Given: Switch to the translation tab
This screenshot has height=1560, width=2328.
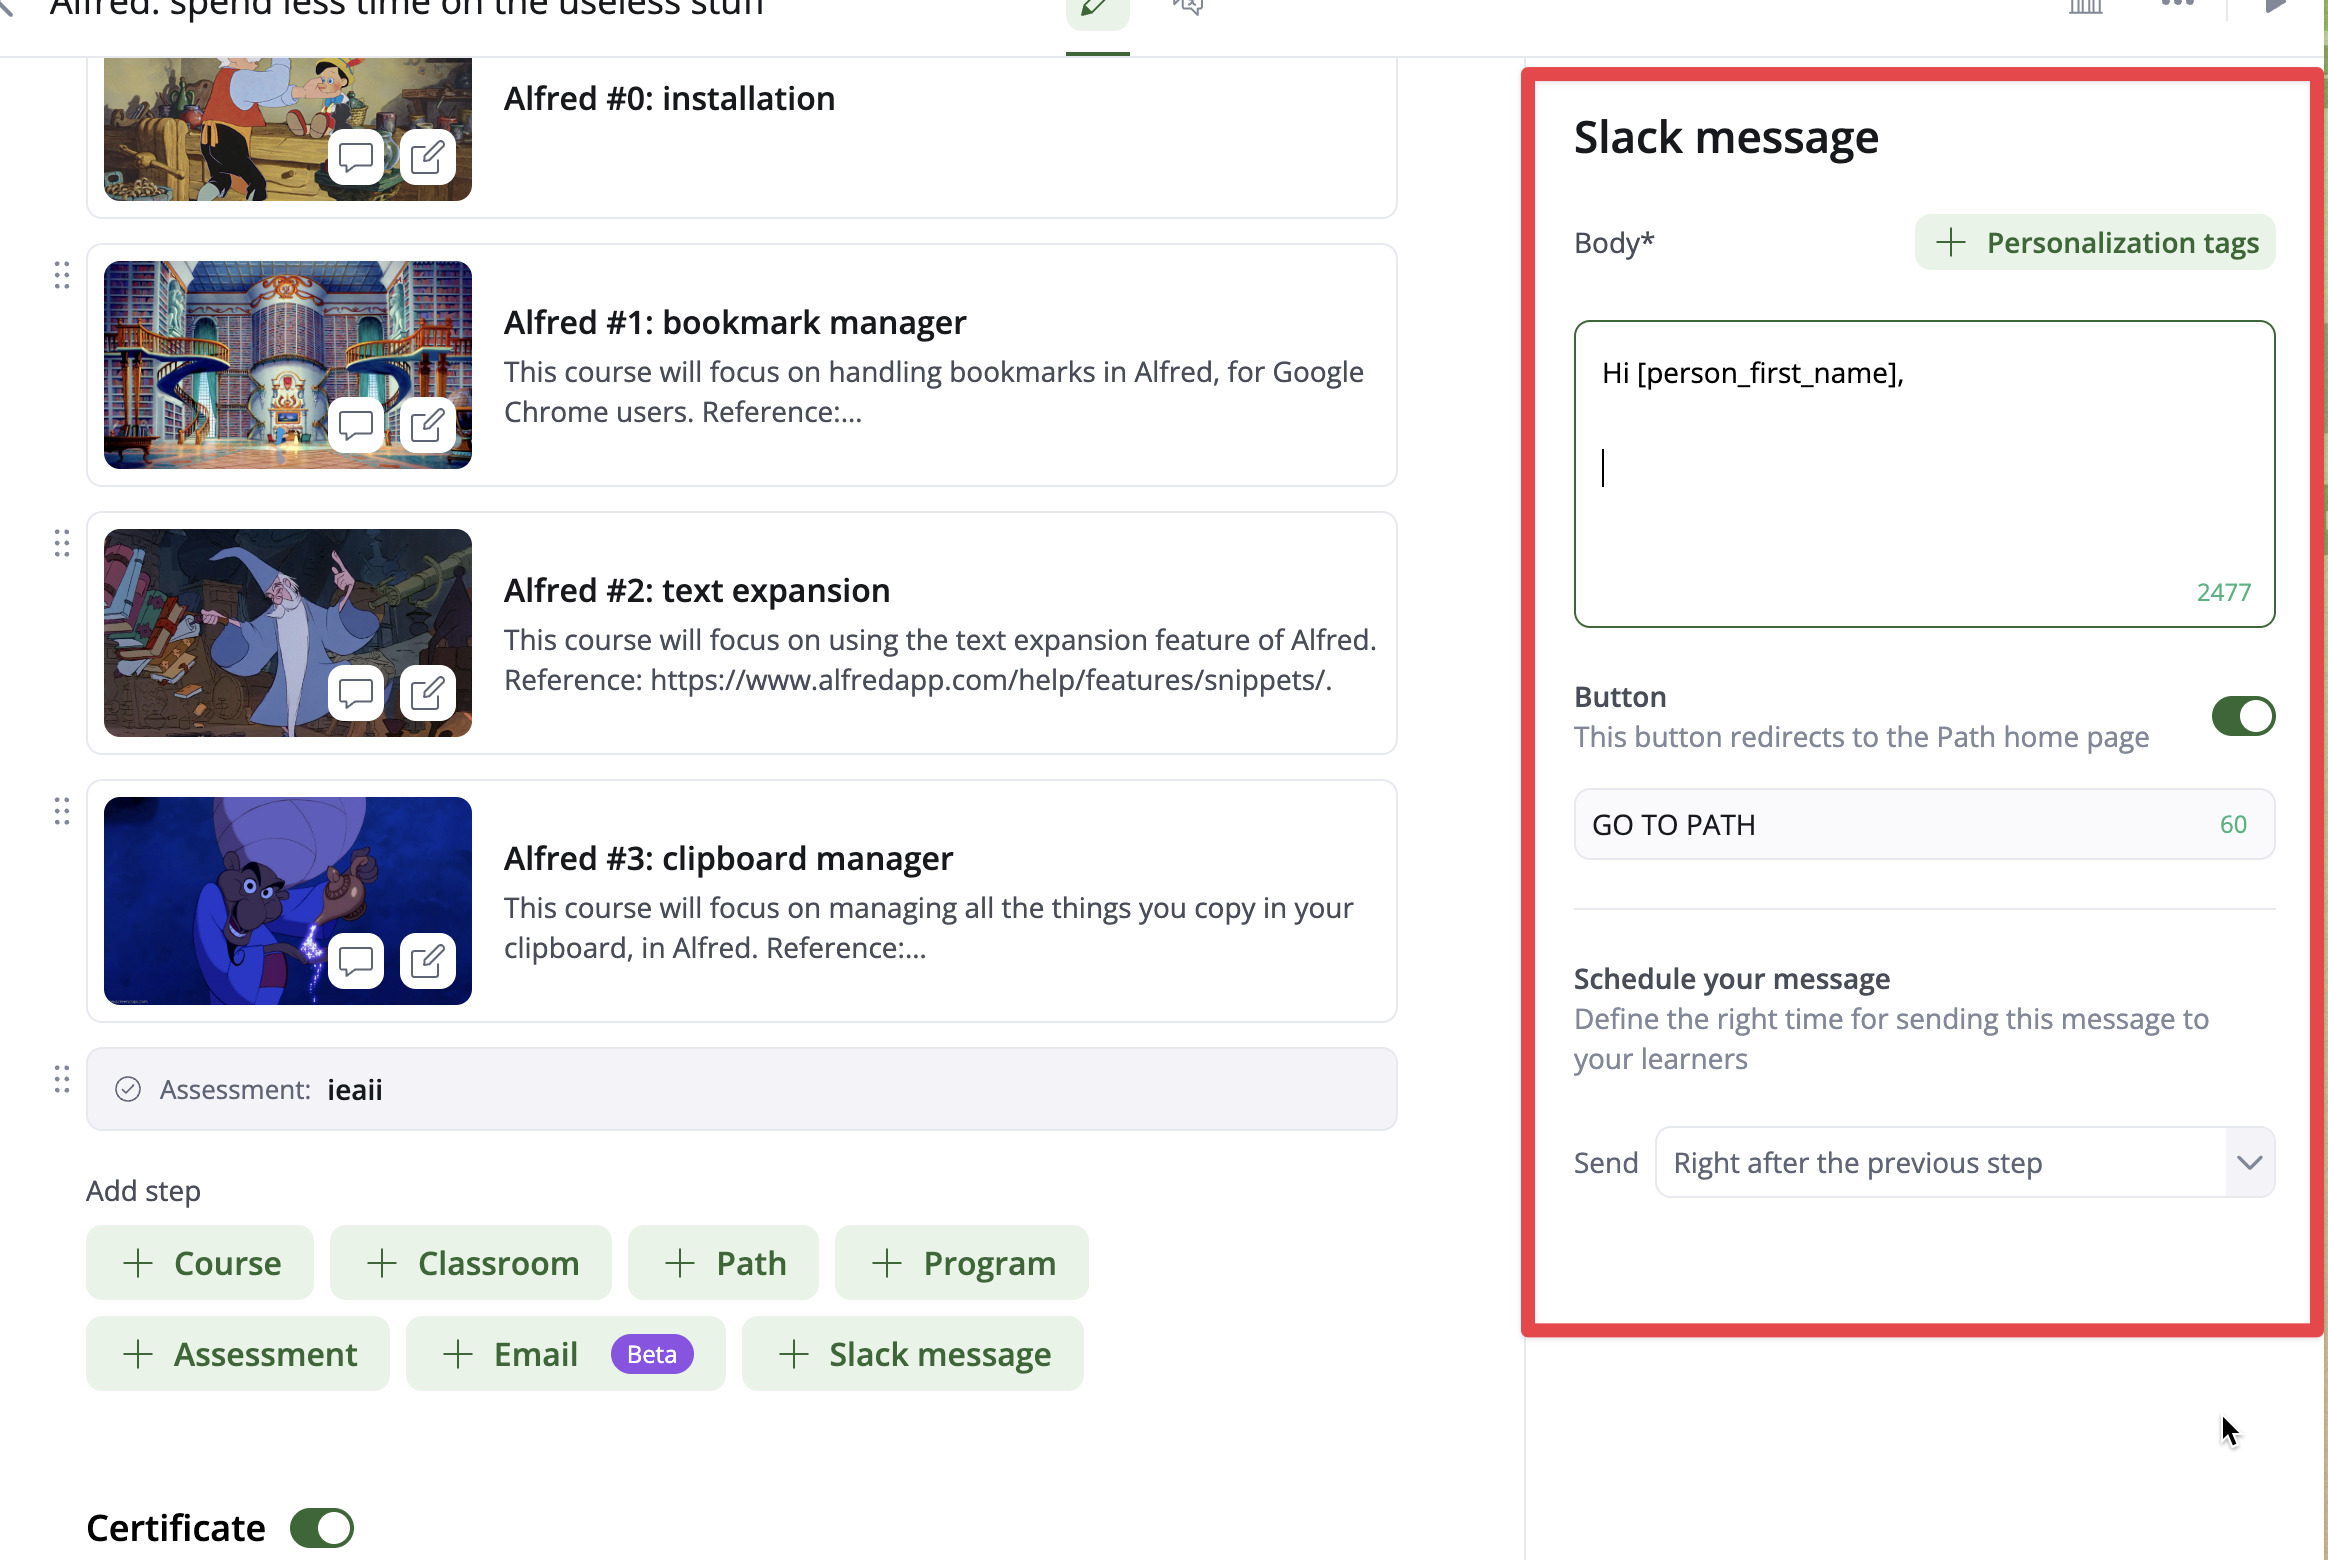Looking at the screenshot, I should [1187, 10].
